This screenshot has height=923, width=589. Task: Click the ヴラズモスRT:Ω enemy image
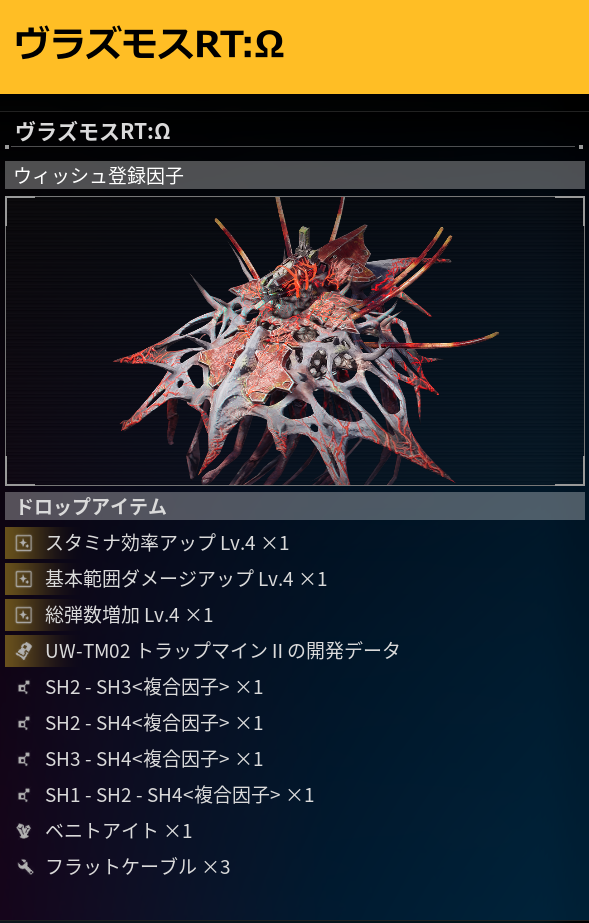(x=295, y=341)
